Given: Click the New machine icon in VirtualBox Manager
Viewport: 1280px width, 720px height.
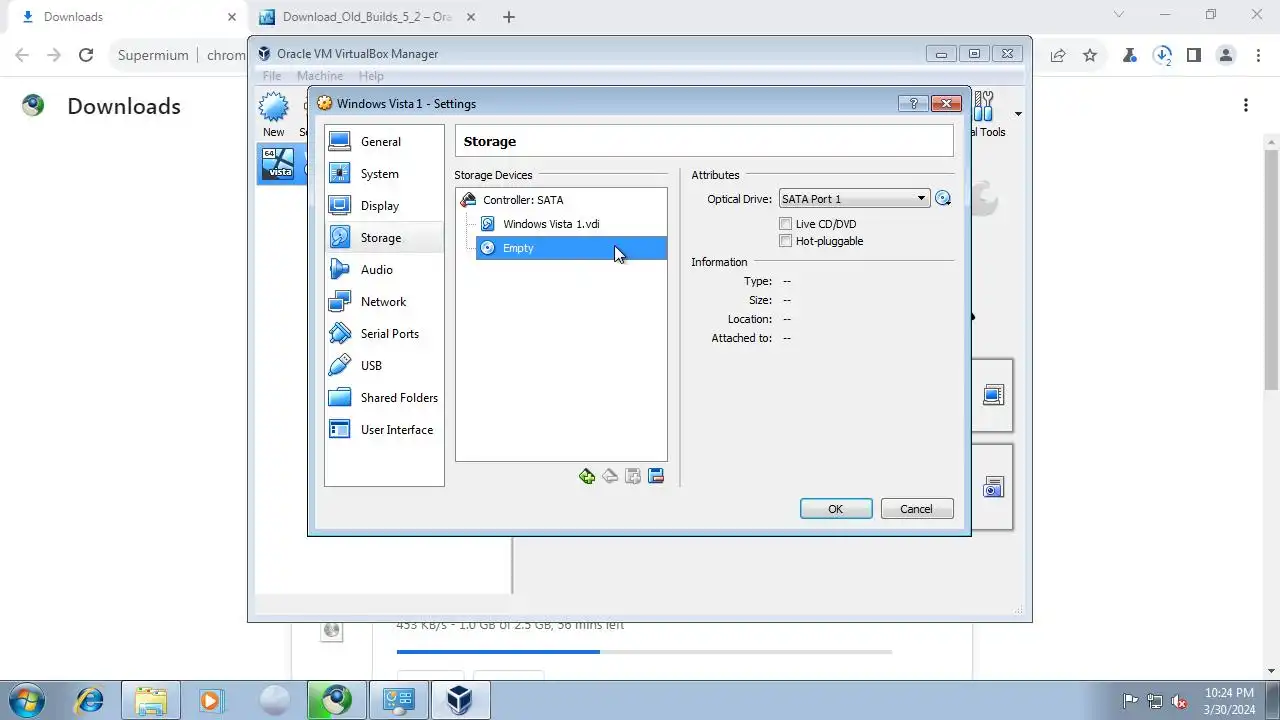Looking at the screenshot, I should 273,114.
